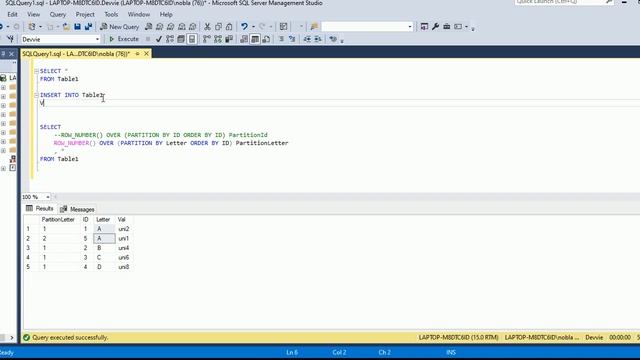This screenshot has height=360, width=640.
Task: Run the query with Execute
Action: pyautogui.click(x=124, y=39)
